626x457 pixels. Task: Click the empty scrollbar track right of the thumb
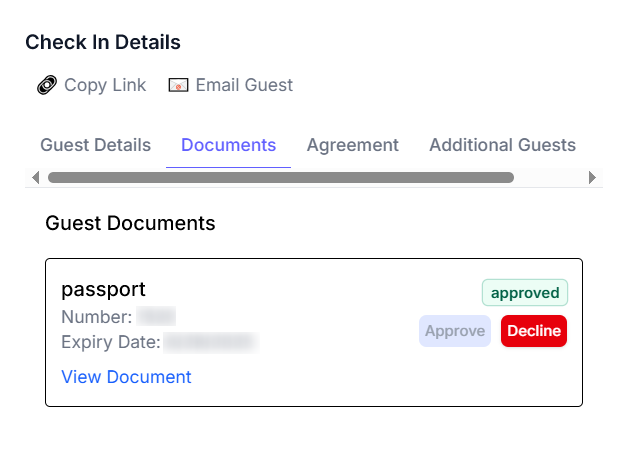tap(550, 177)
